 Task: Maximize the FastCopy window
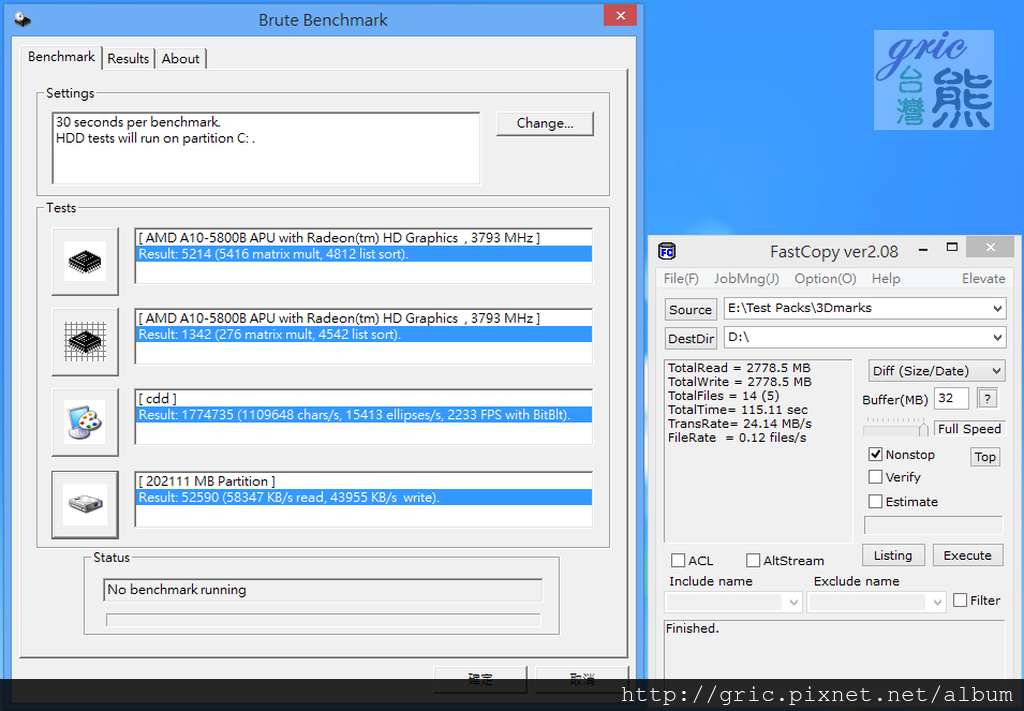(x=952, y=247)
